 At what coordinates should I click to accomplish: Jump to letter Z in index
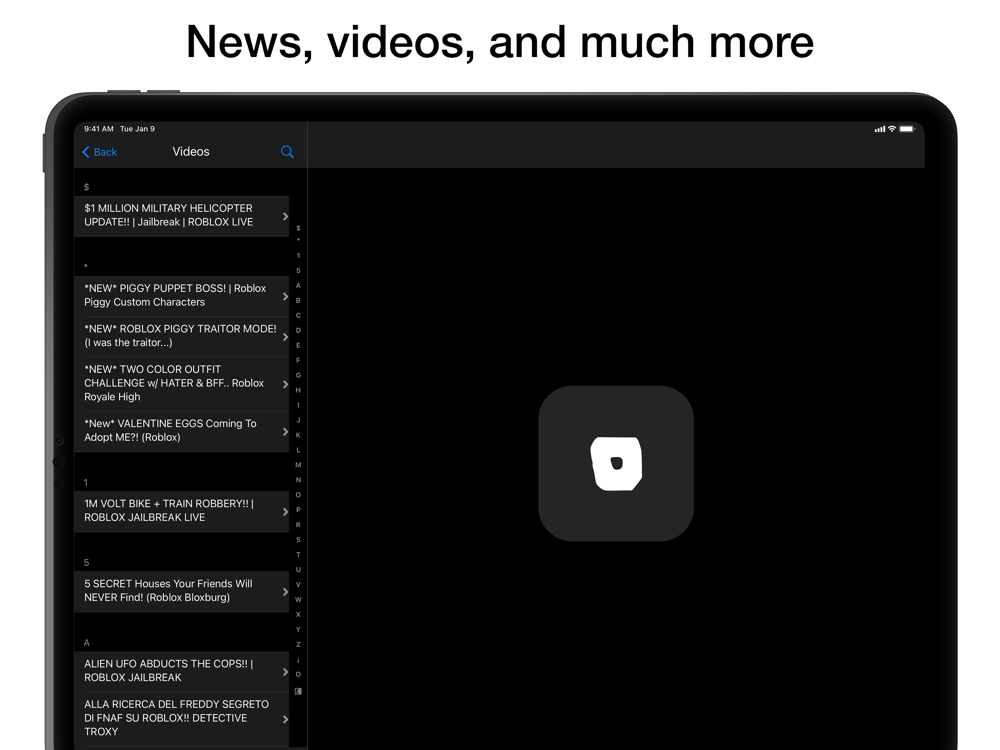(298, 644)
